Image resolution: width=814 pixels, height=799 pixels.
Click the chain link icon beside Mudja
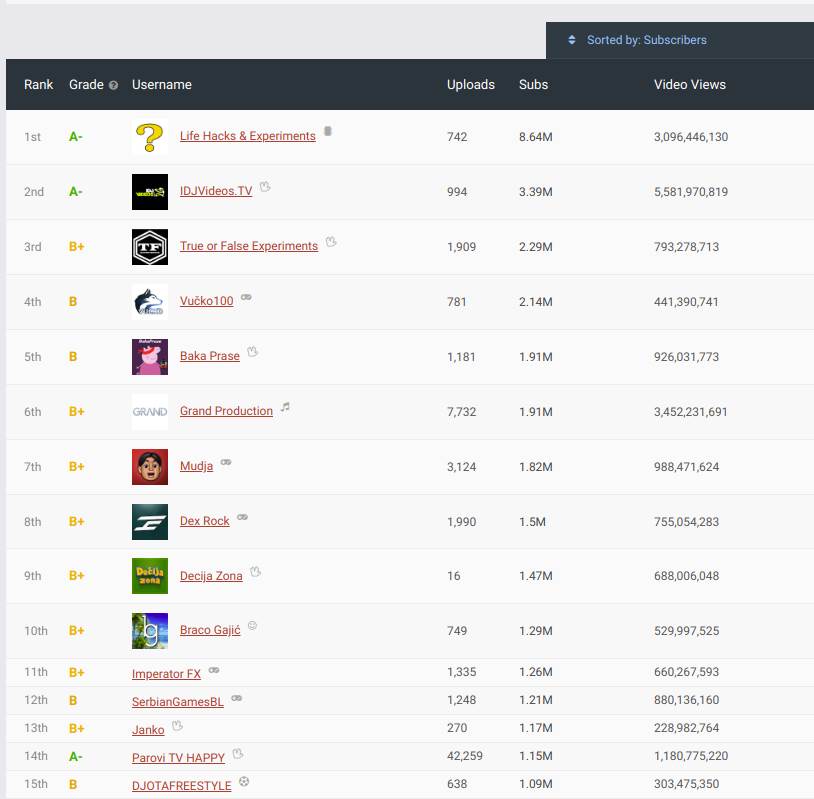[x=225, y=462]
